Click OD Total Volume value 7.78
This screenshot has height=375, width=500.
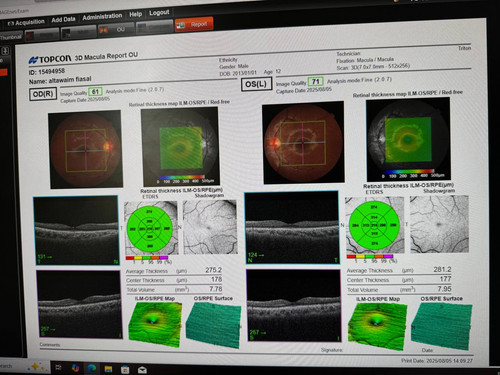[x=216, y=289]
